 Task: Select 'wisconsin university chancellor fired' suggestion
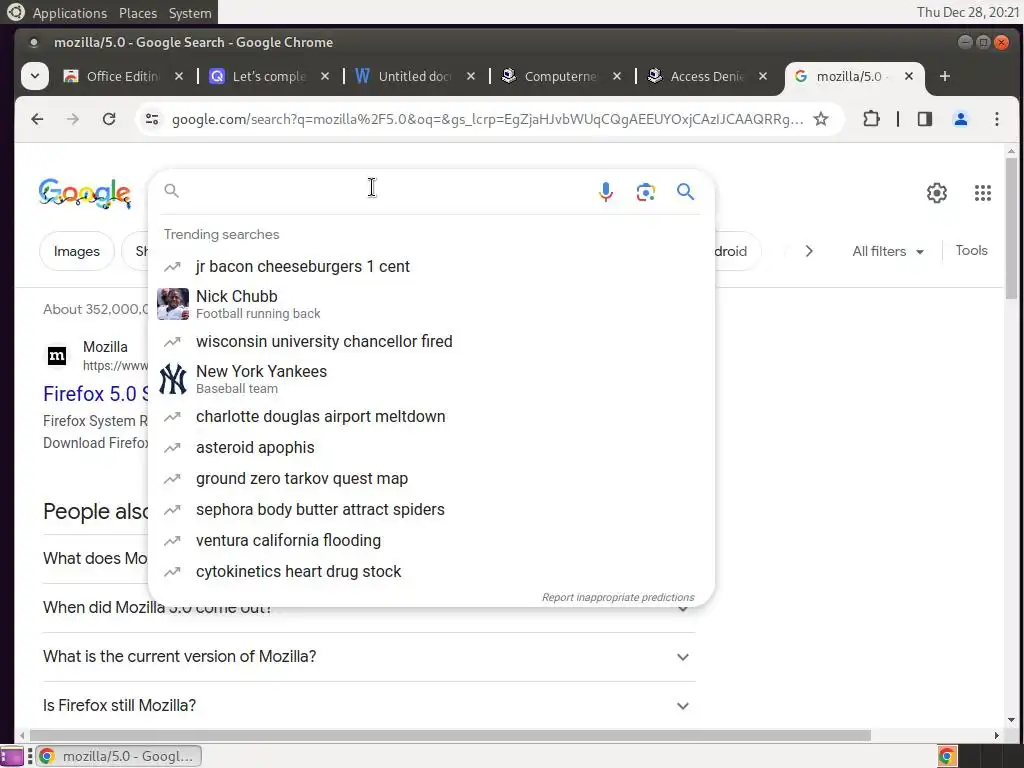click(432, 342)
